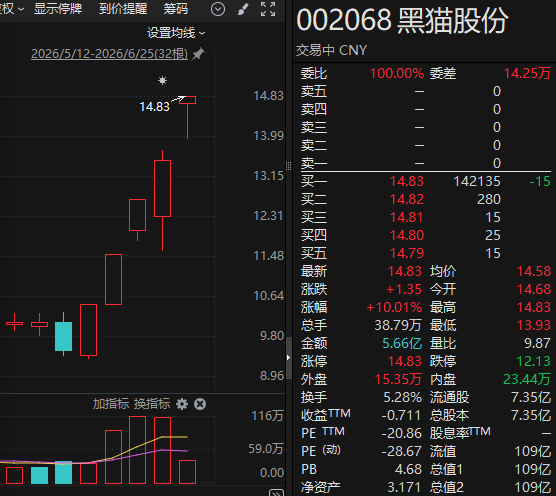
Task: Open 到价提醒 price alert
Action: coord(123,9)
